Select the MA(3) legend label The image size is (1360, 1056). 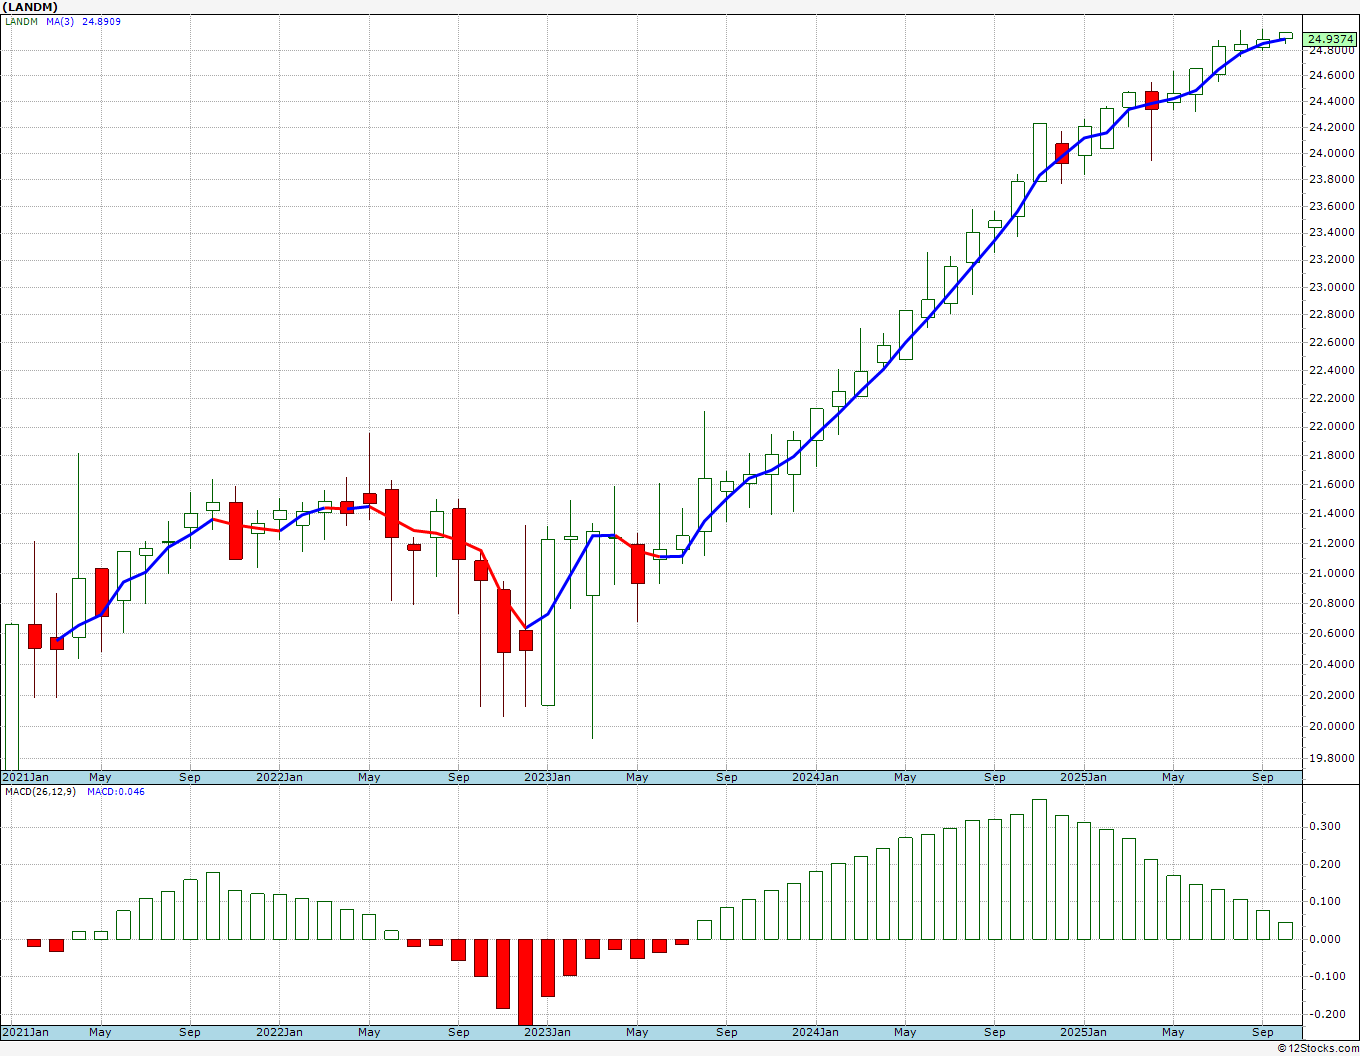point(60,21)
